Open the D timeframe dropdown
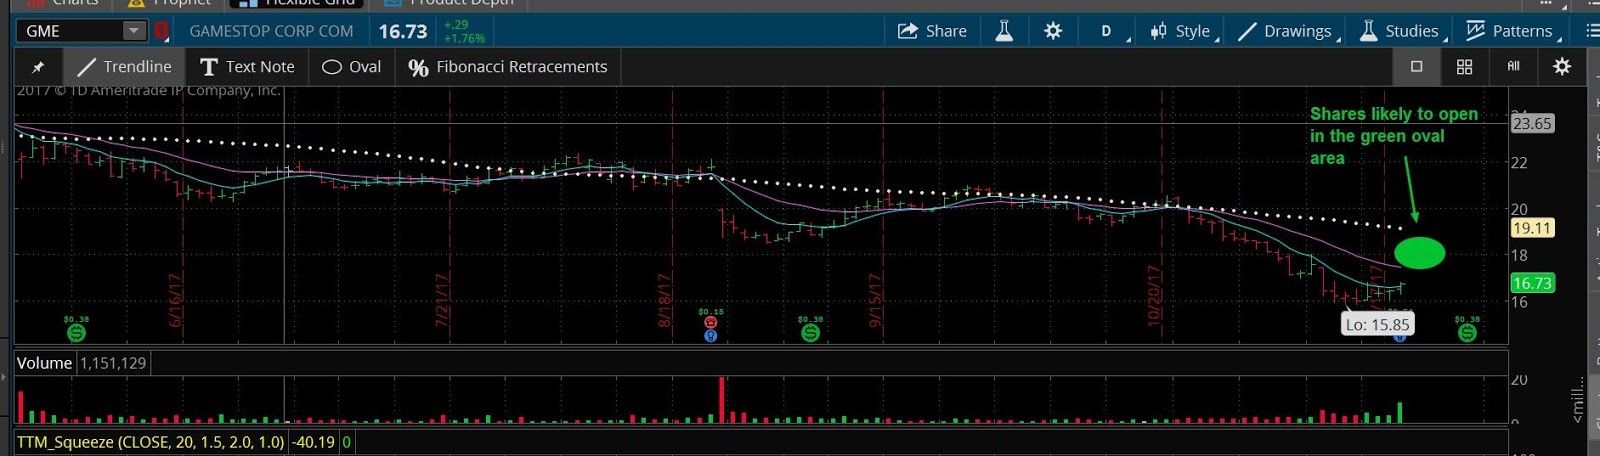Screen dimensions: 1600x456 pos(1108,31)
